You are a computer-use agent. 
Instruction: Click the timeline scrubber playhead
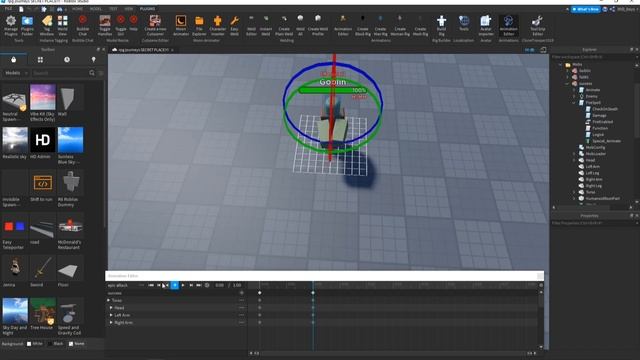313,284
